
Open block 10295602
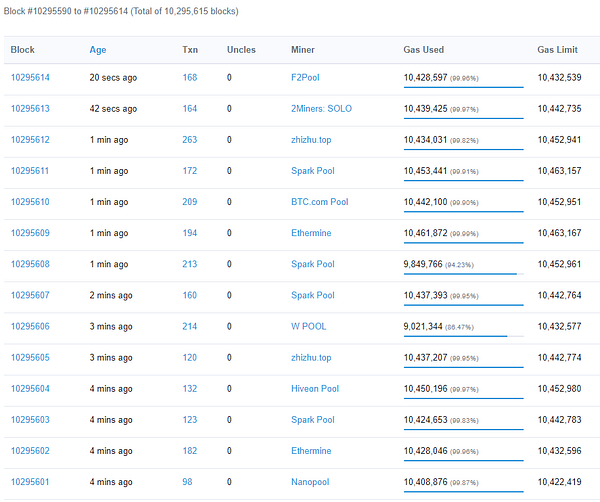pos(30,451)
